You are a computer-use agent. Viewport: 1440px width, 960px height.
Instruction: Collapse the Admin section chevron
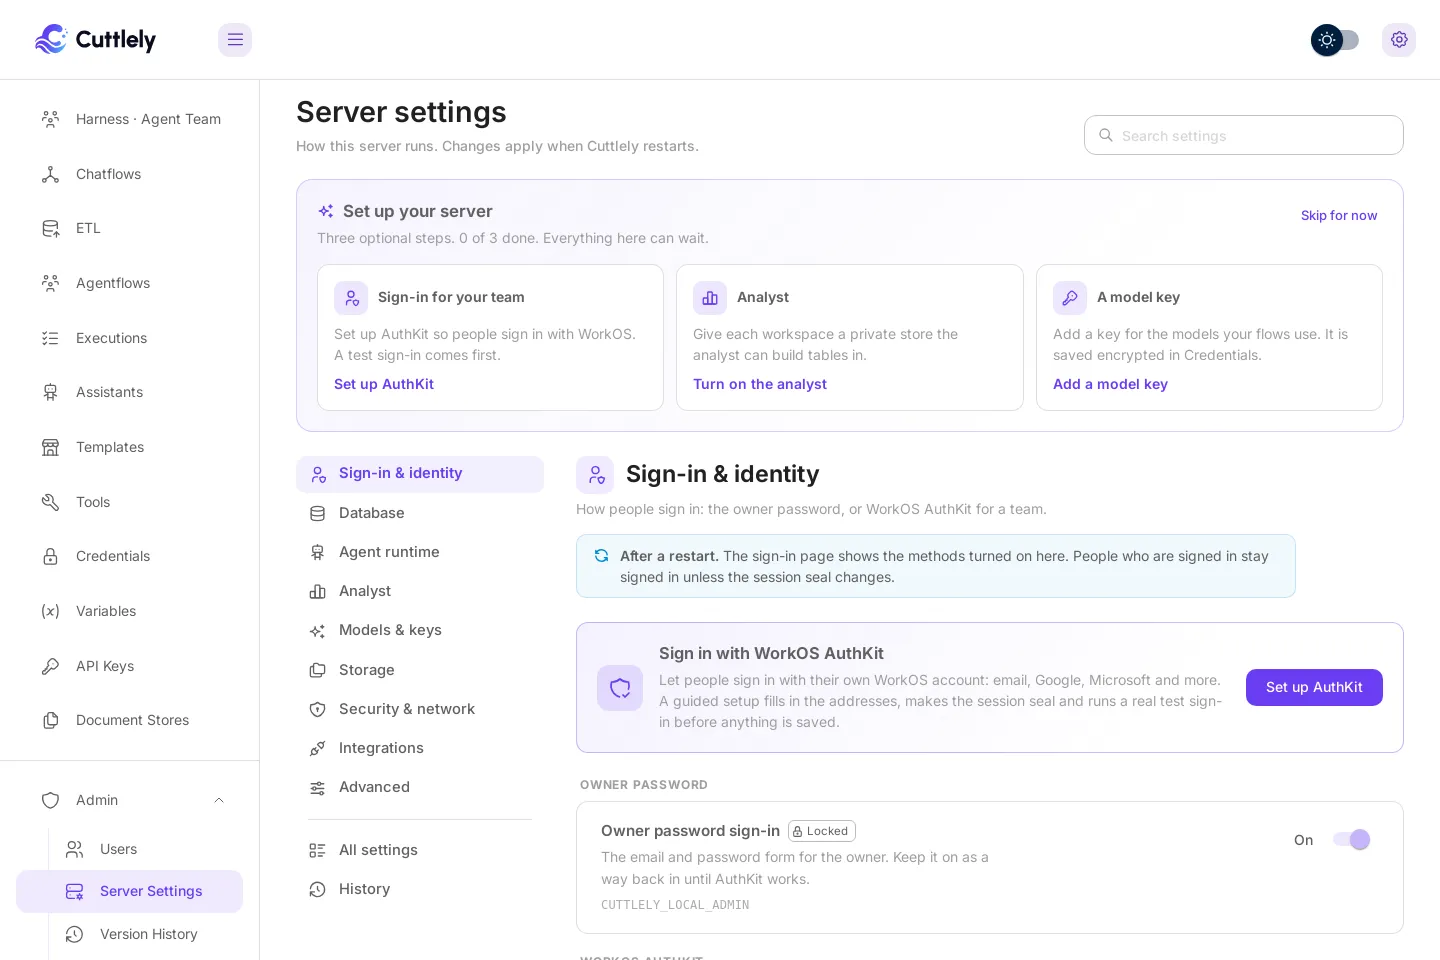pyautogui.click(x=219, y=800)
